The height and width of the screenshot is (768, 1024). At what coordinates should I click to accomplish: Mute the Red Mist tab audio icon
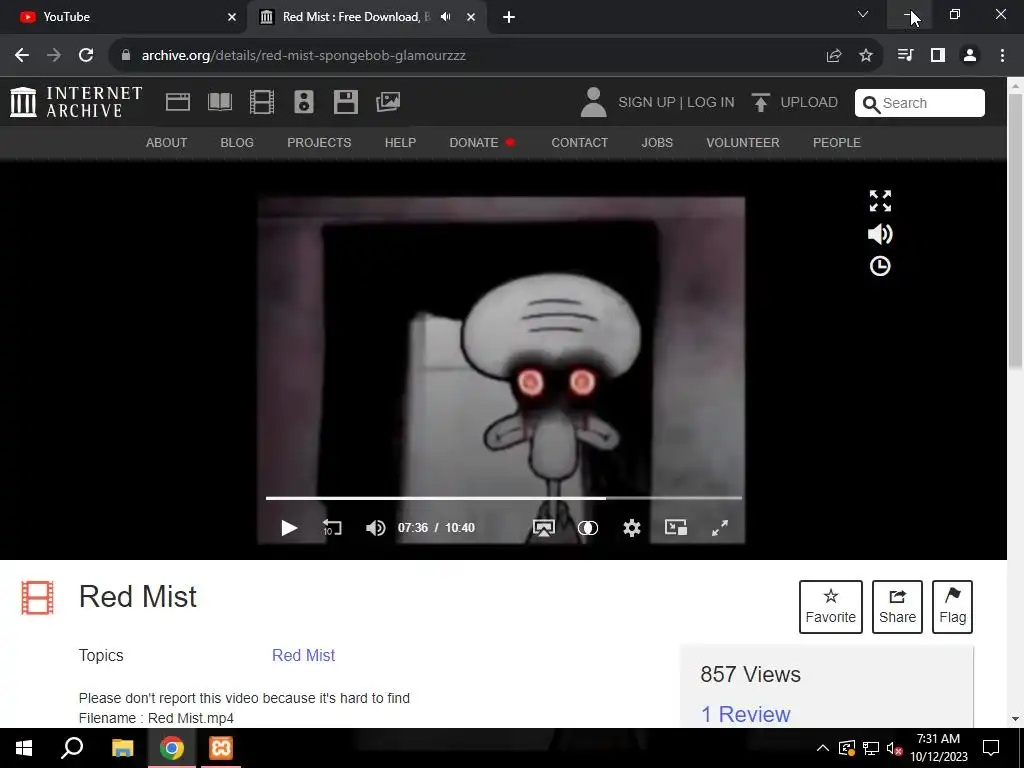[x=446, y=17]
